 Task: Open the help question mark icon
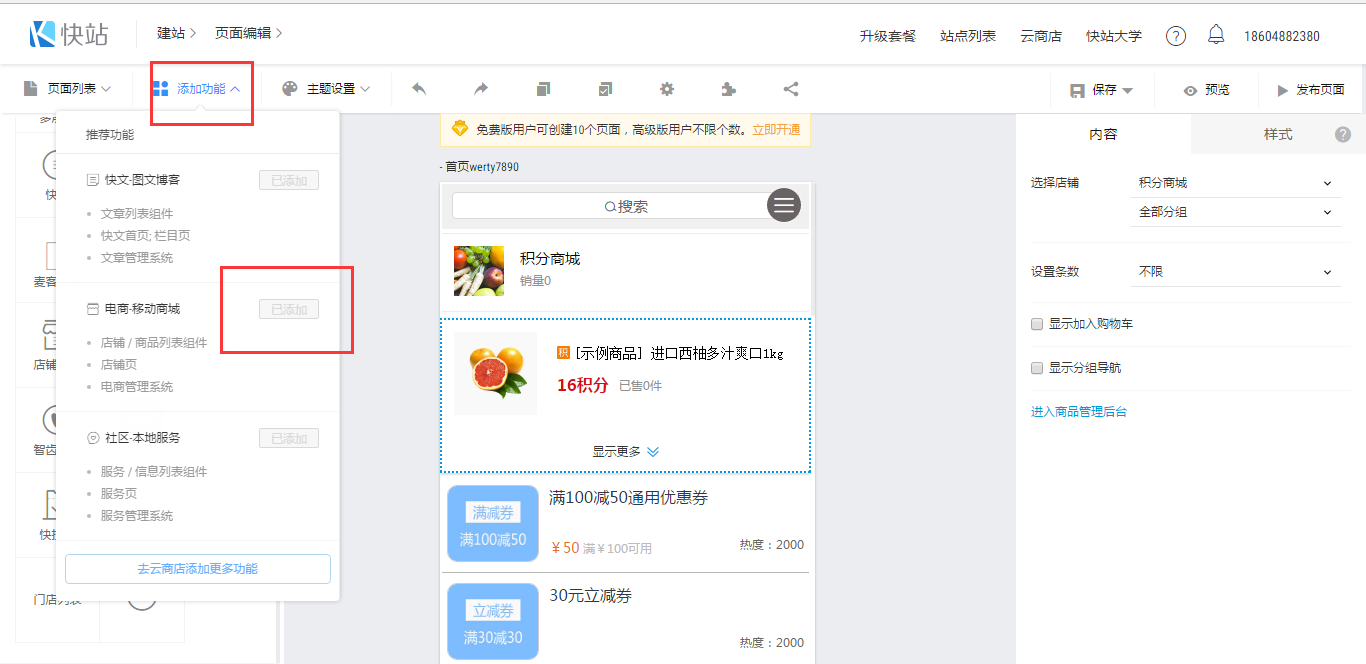click(x=1176, y=36)
